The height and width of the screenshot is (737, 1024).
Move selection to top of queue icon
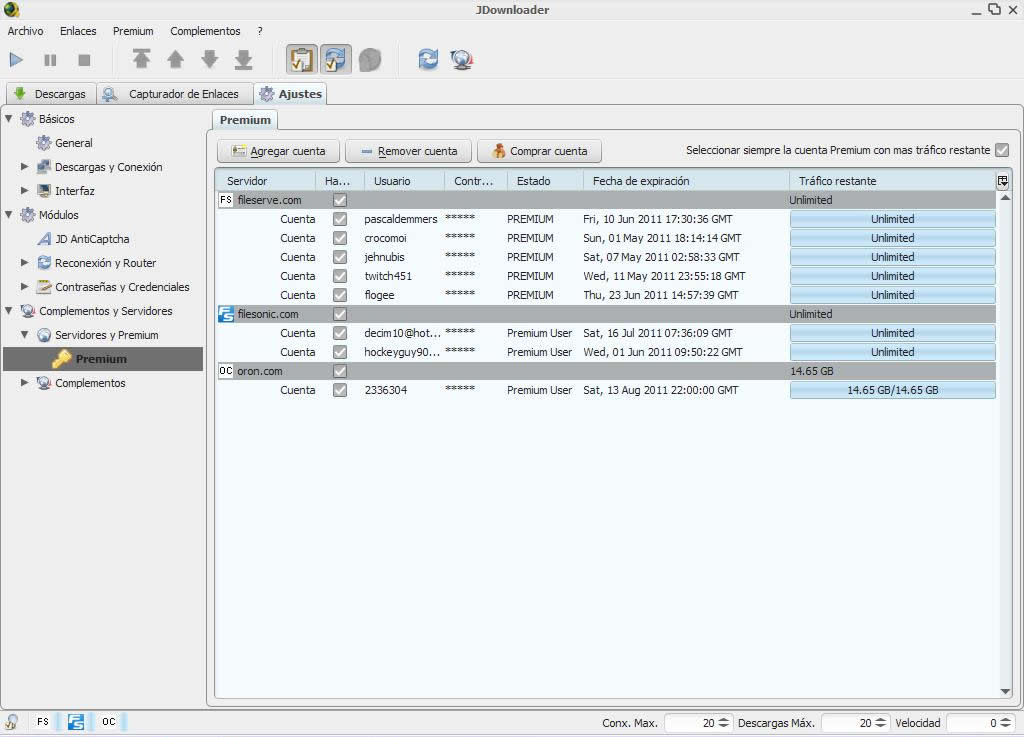pos(141,59)
